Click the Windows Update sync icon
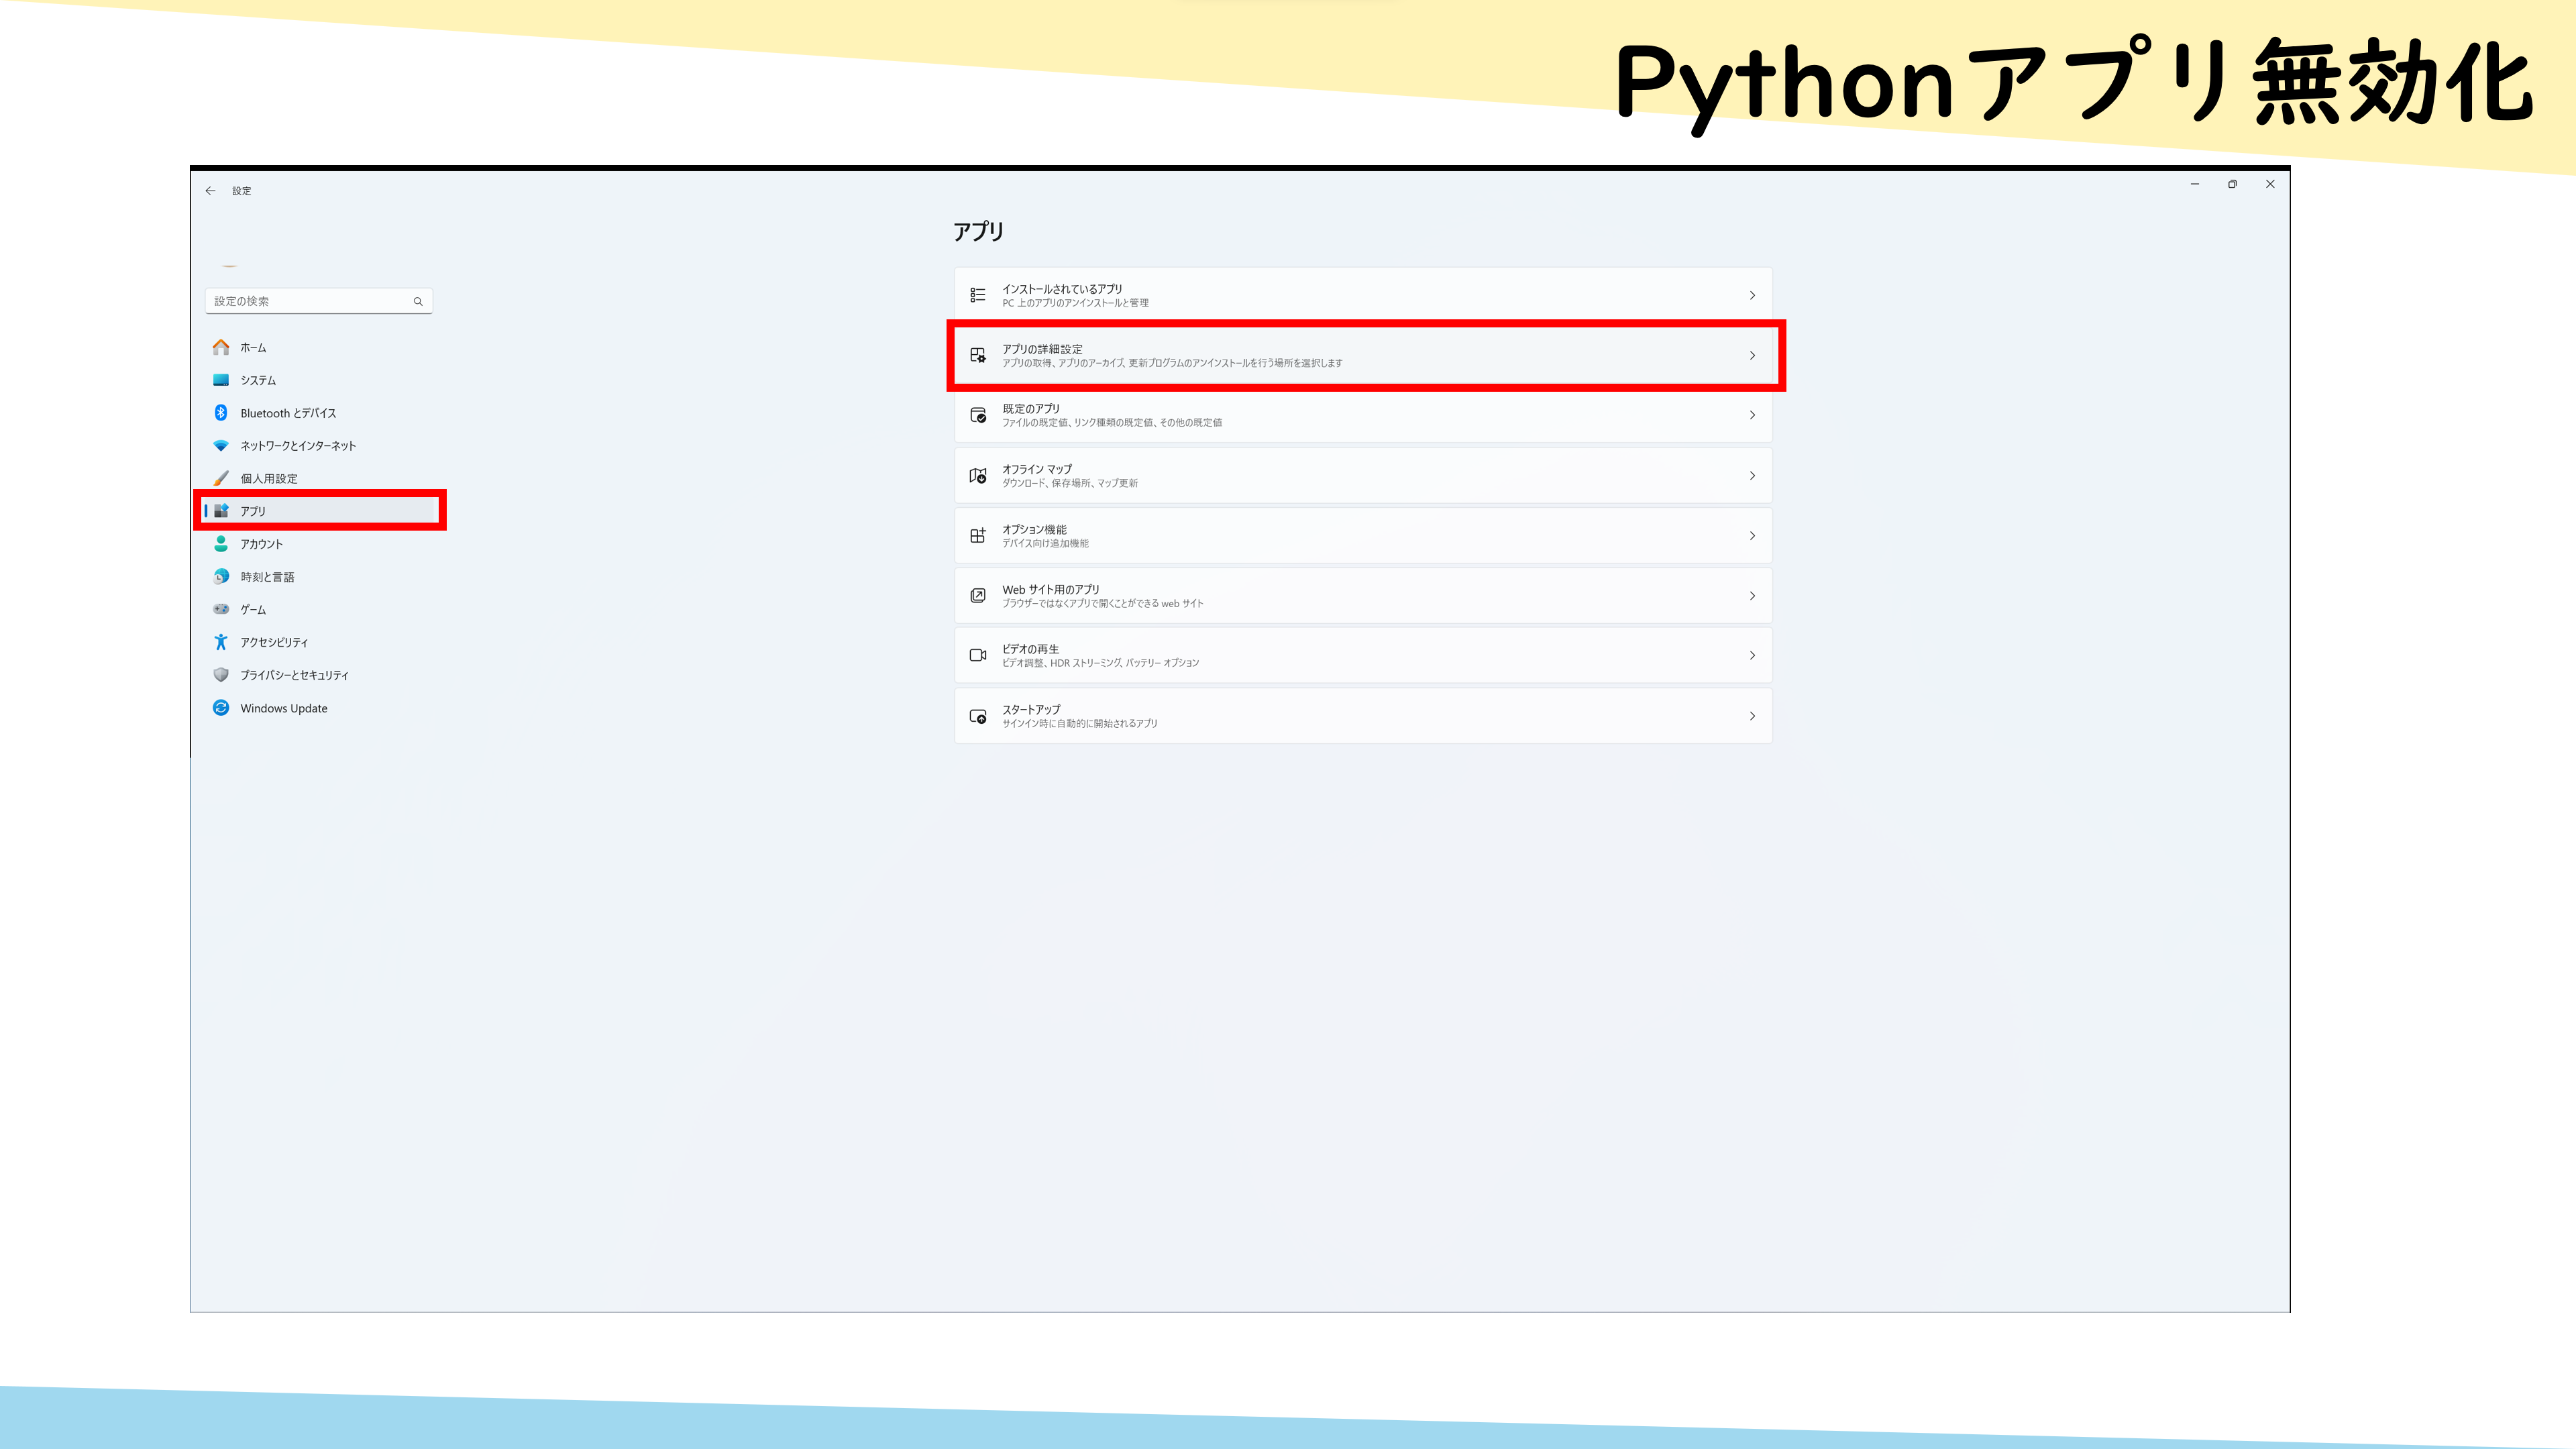 (221, 708)
